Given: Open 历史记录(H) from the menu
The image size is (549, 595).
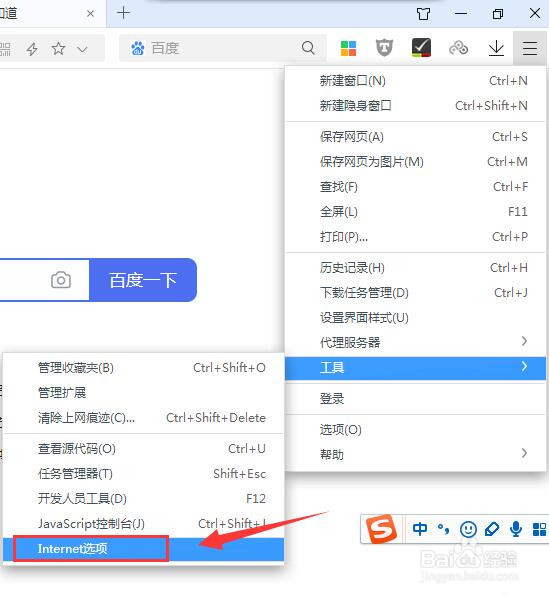Looking at the screenshot, I should [415, 268].
